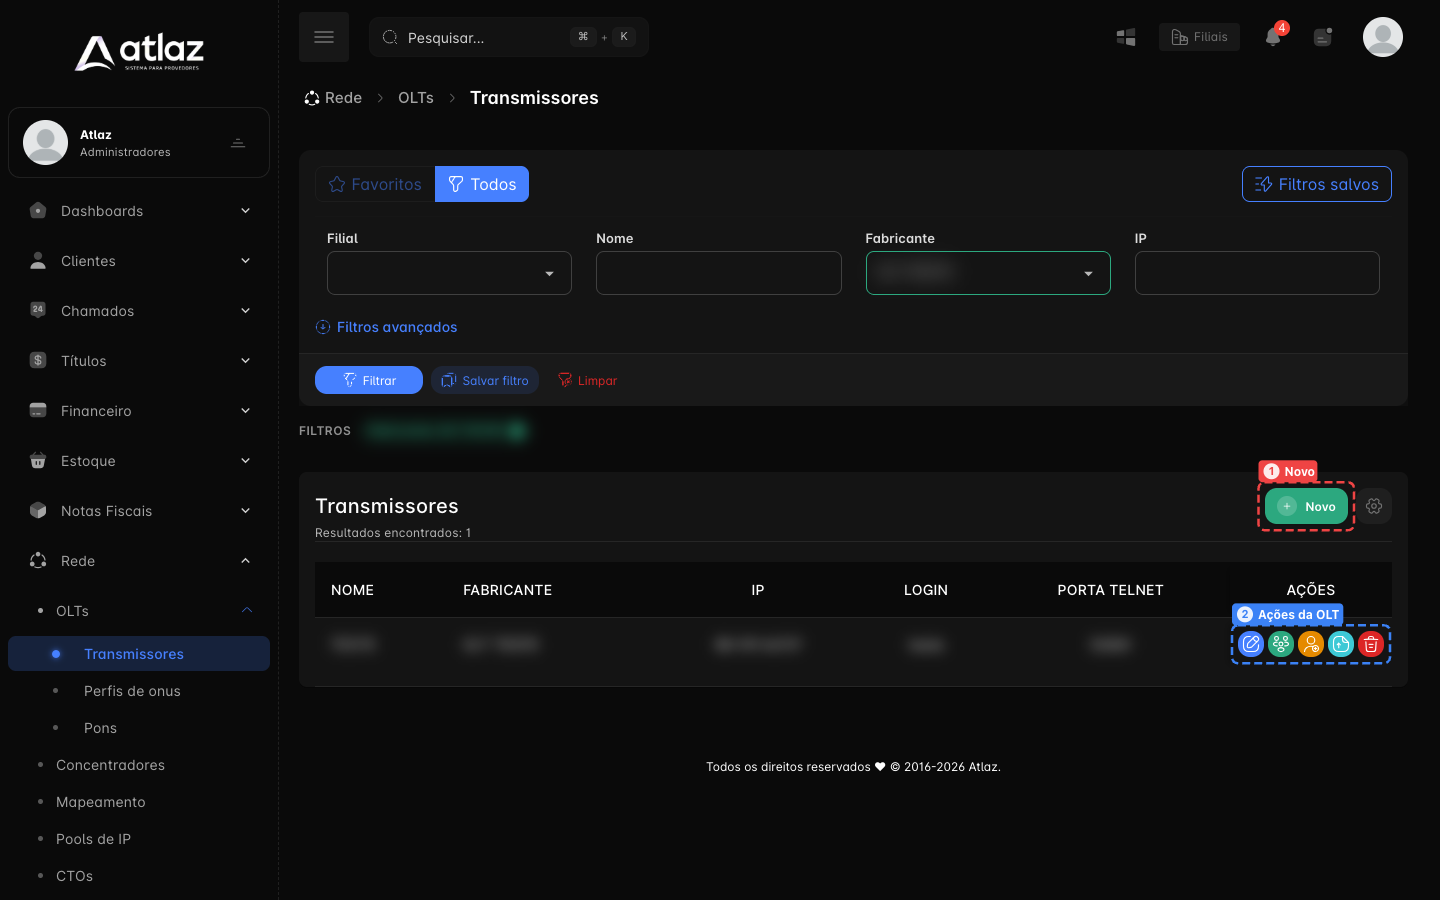Expand Filtros avançados link

(386, 327)
